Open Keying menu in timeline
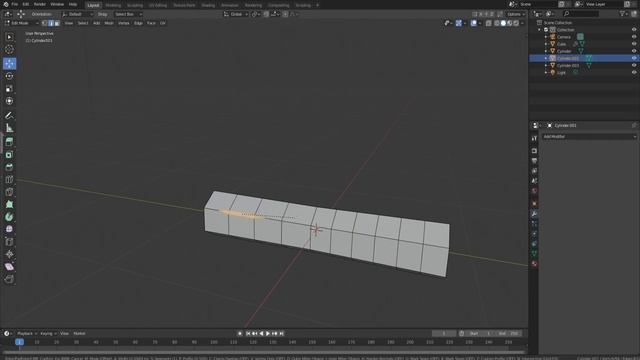Image resolution: width=640 pixels, height=360 pixels. [48, 333]
